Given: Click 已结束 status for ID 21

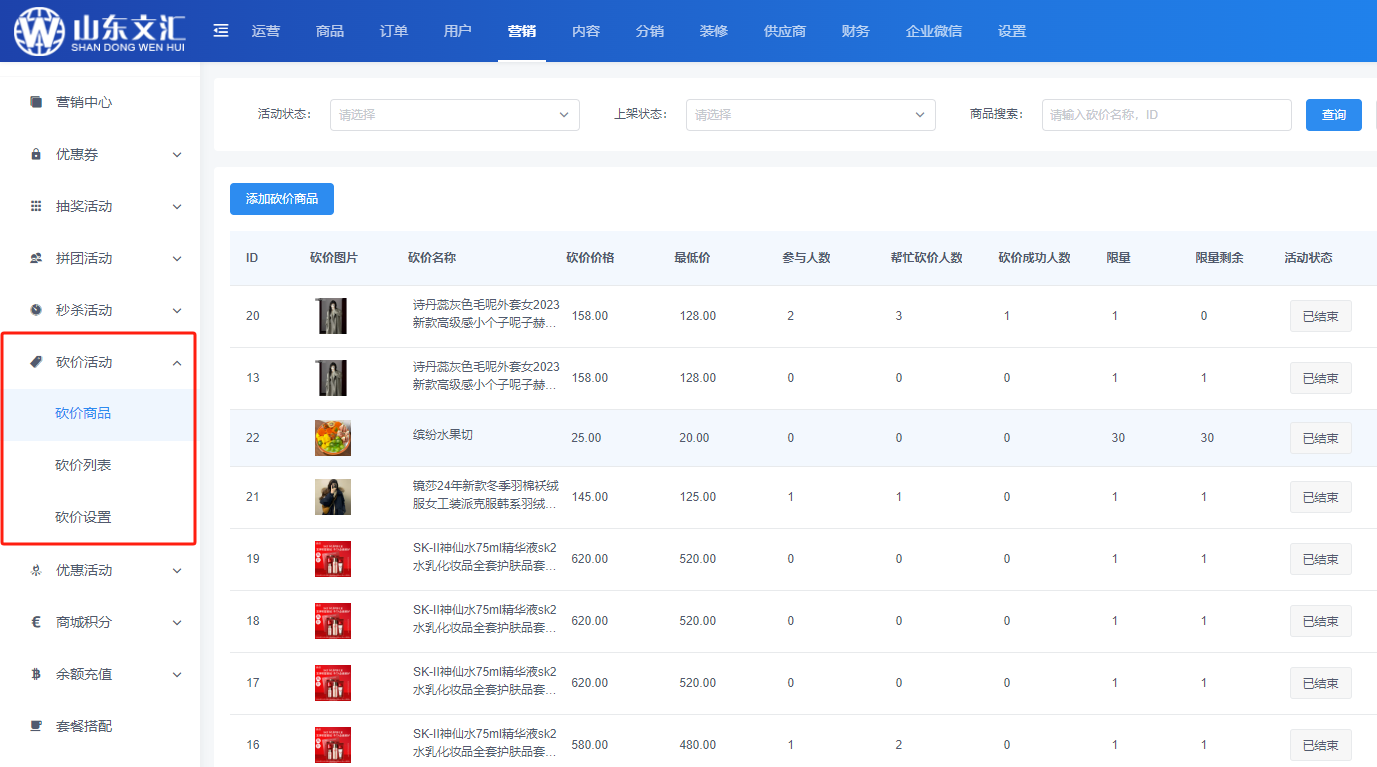Looking at the screenshot, I should pos(1321,497).
